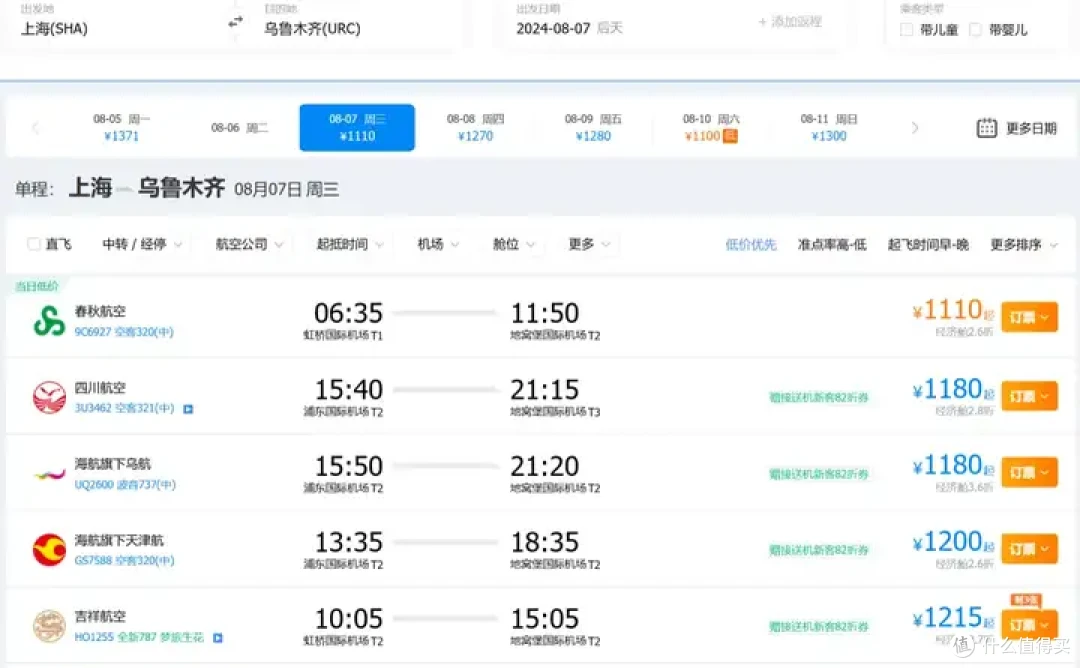
Task: Select the 08-07 ¥1110 date tab
Action: pos(357,127)
